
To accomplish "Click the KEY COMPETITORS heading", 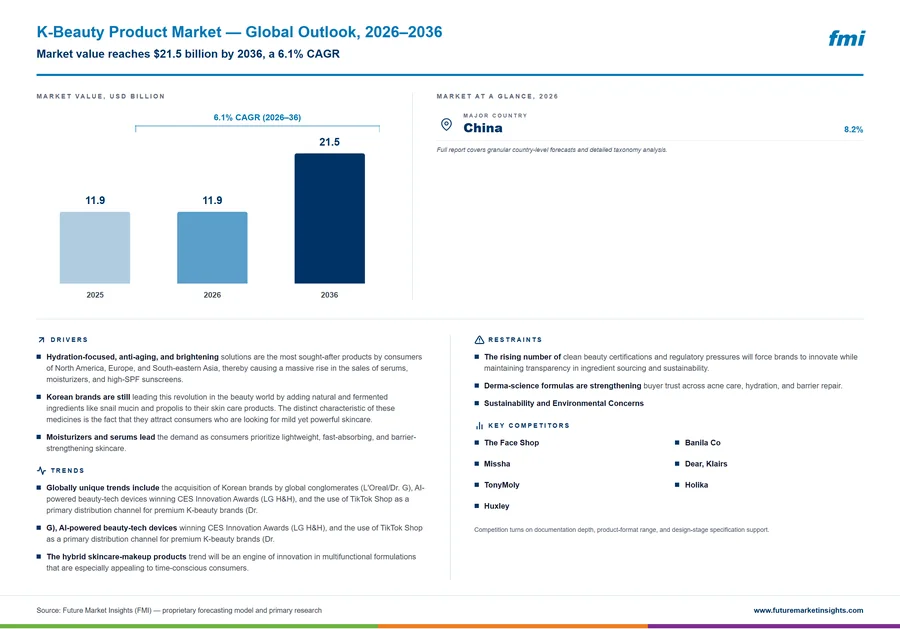I will point(529,426).
